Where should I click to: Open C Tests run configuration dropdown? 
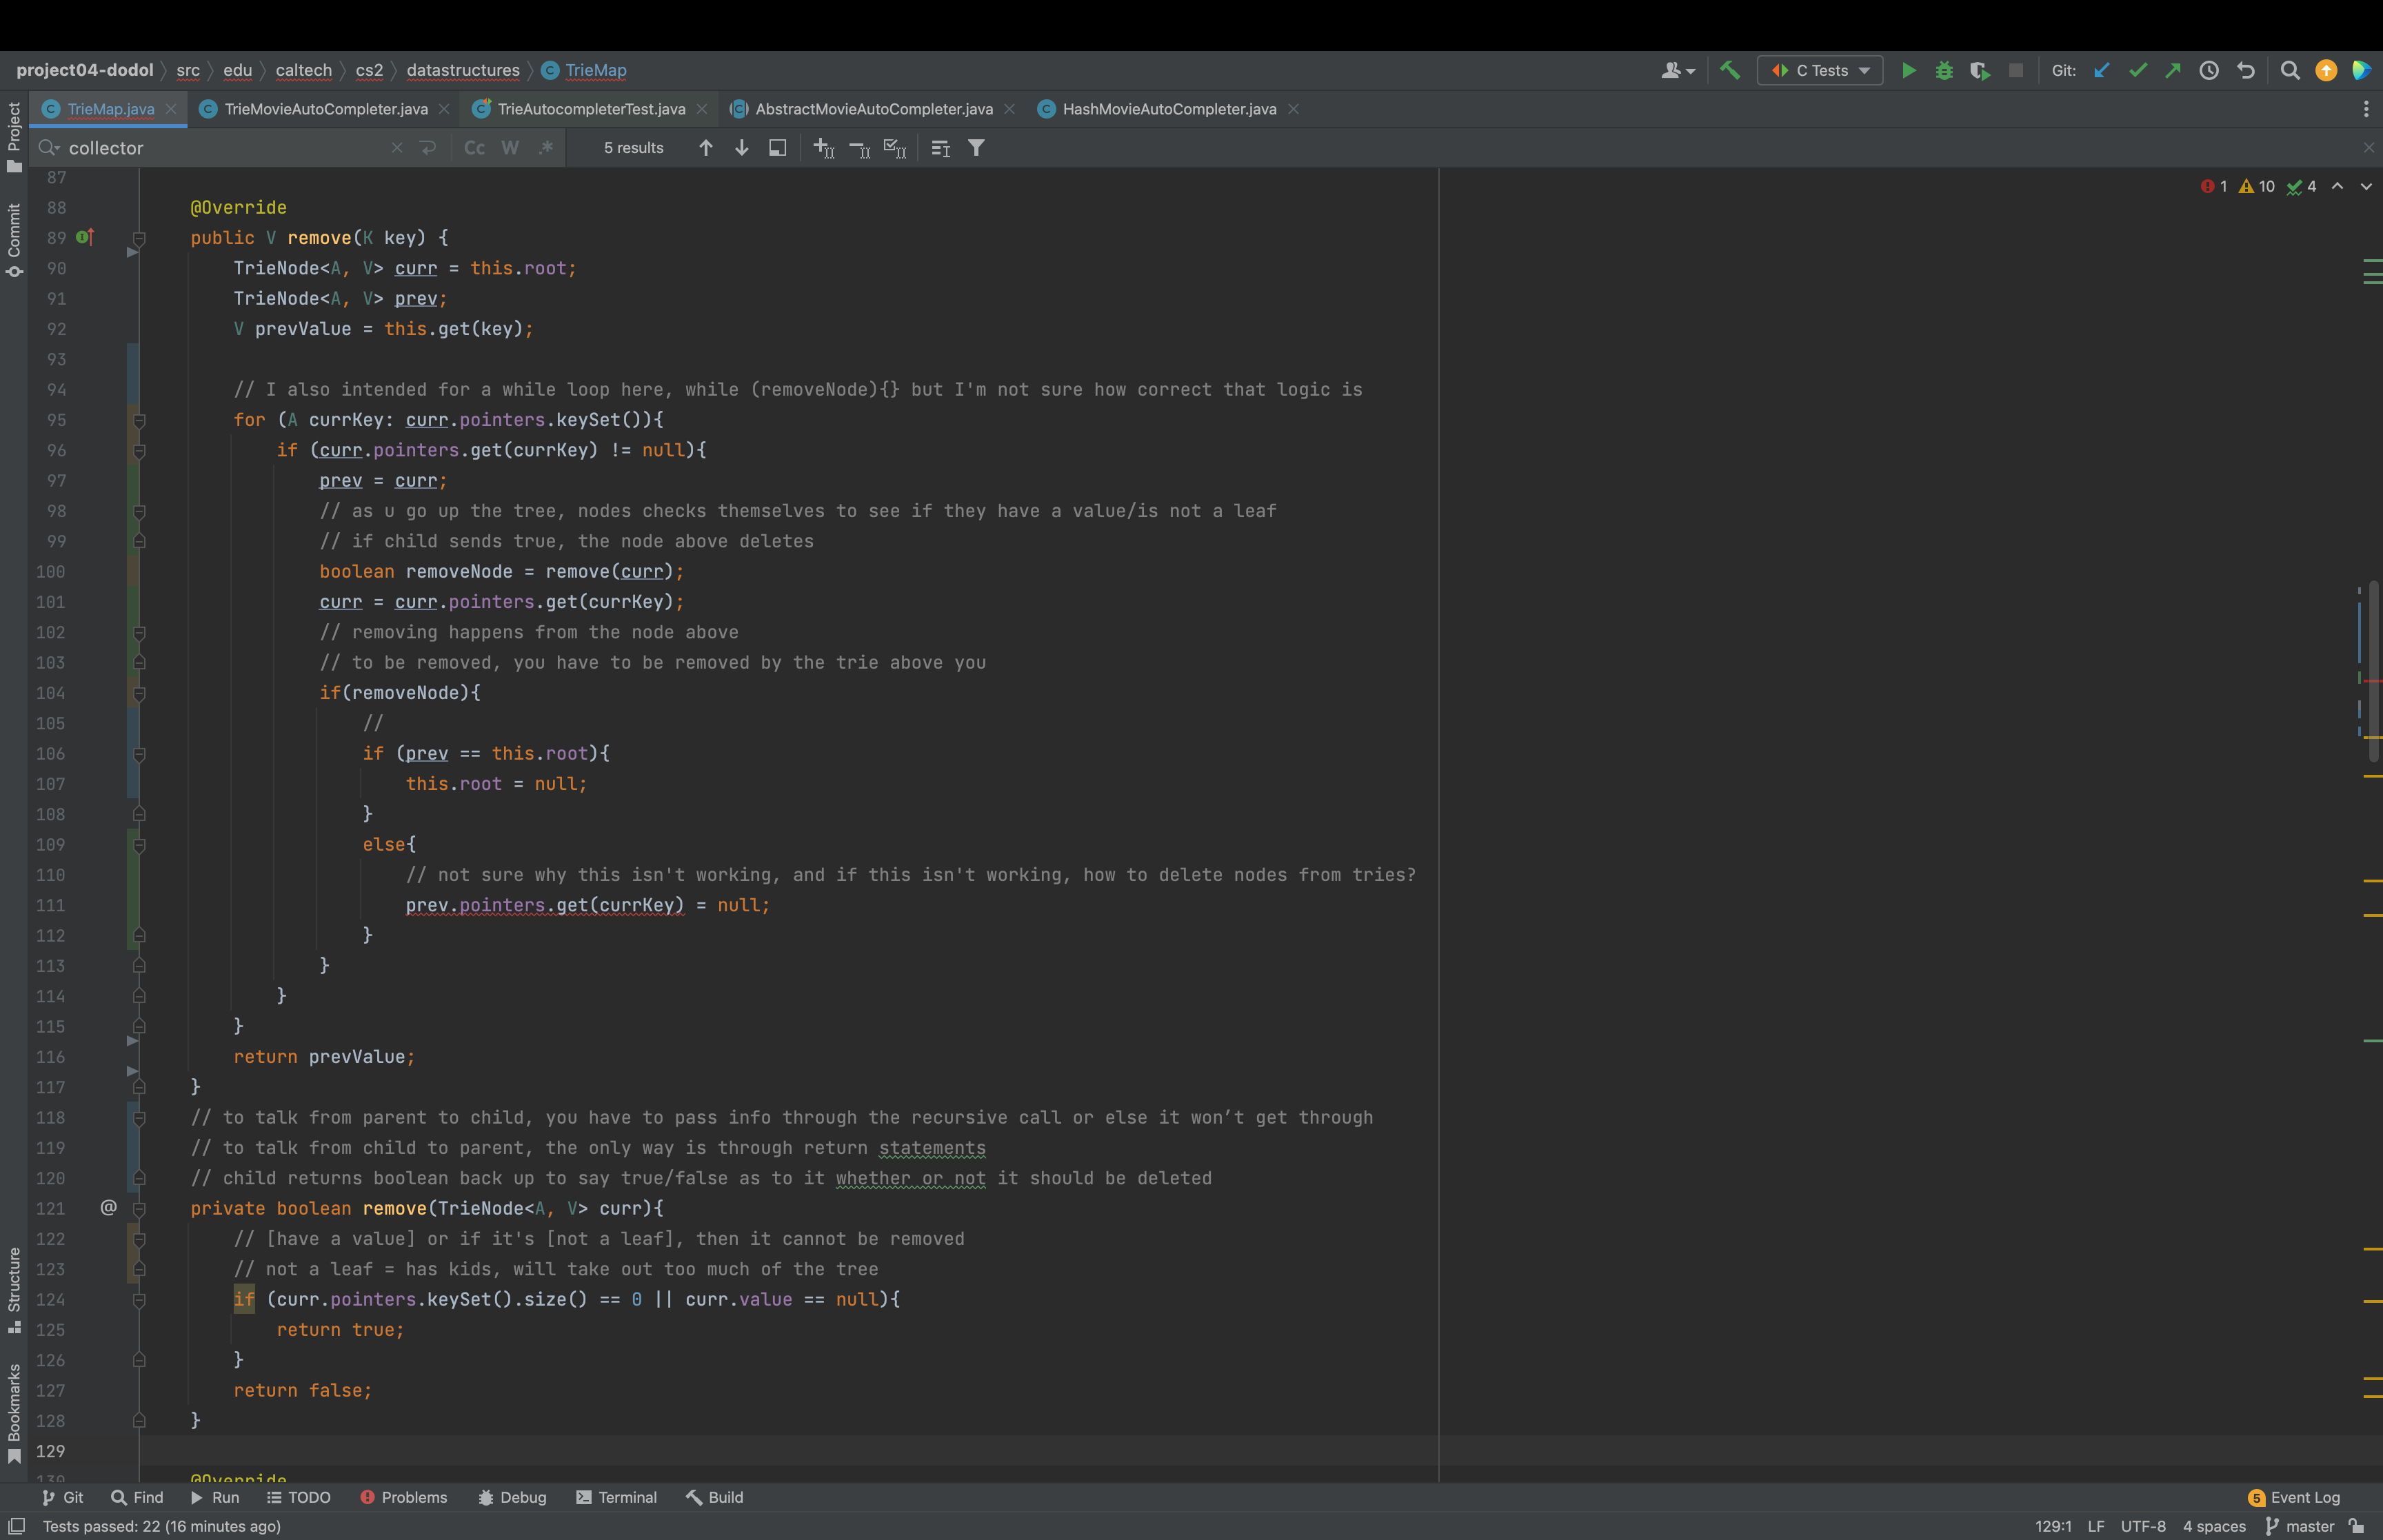(x=1864, y=70)
